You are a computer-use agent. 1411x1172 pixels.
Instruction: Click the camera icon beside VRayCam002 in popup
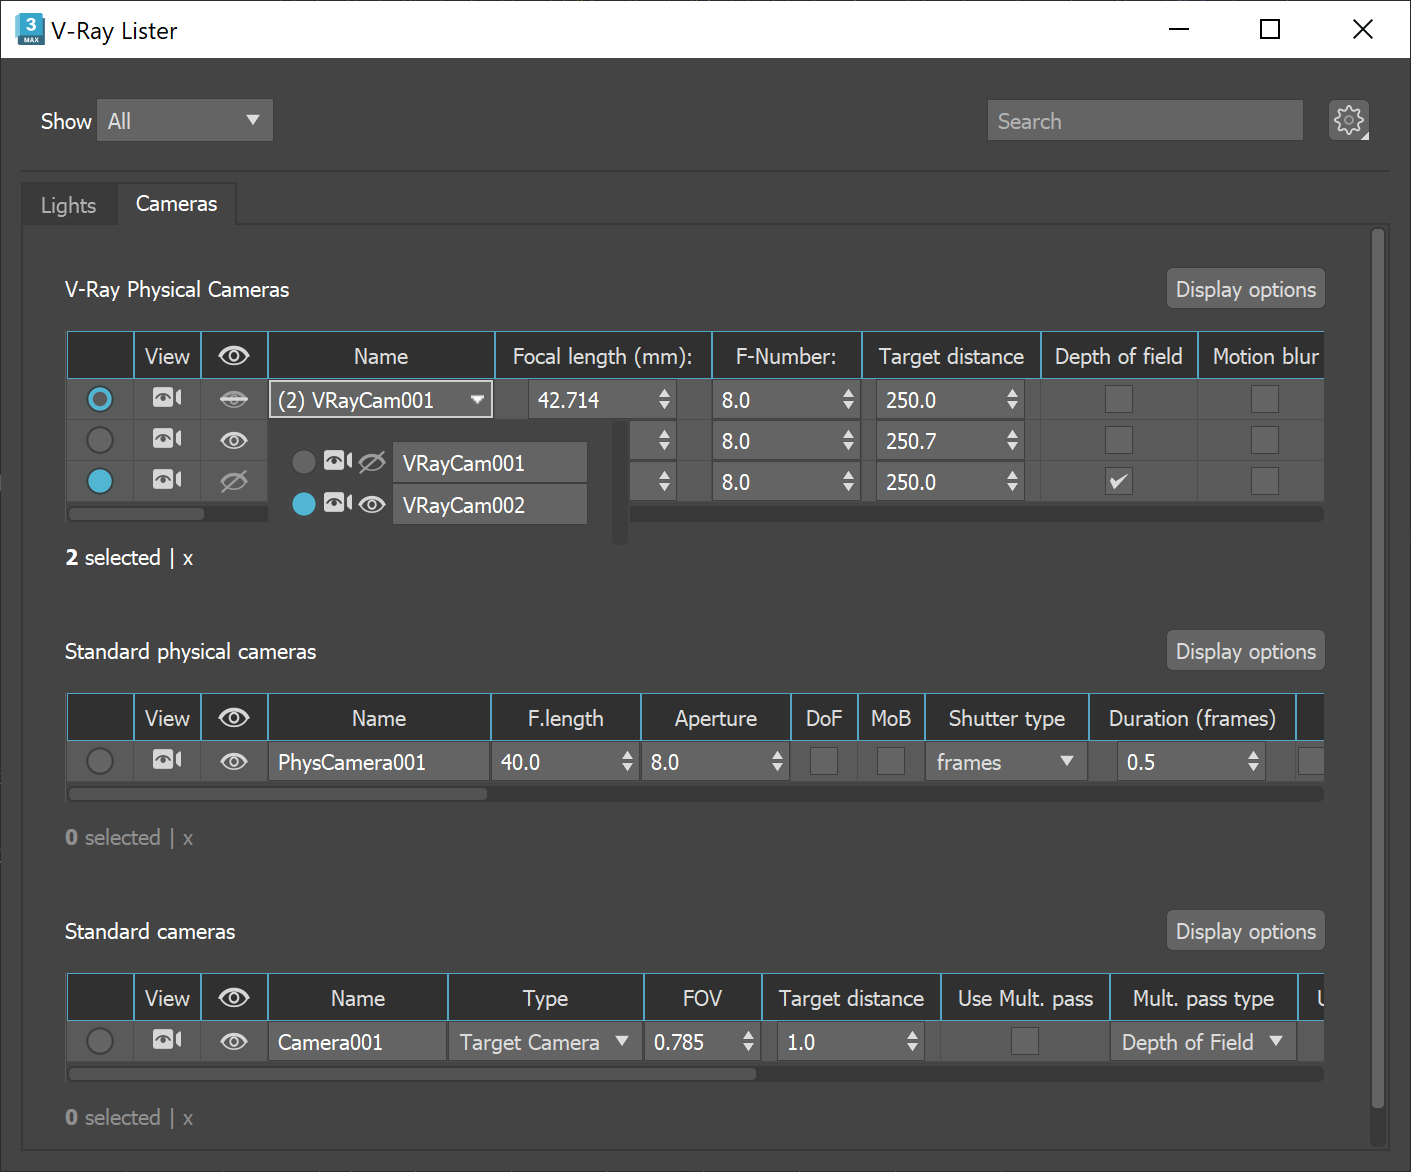coord(337,504)
